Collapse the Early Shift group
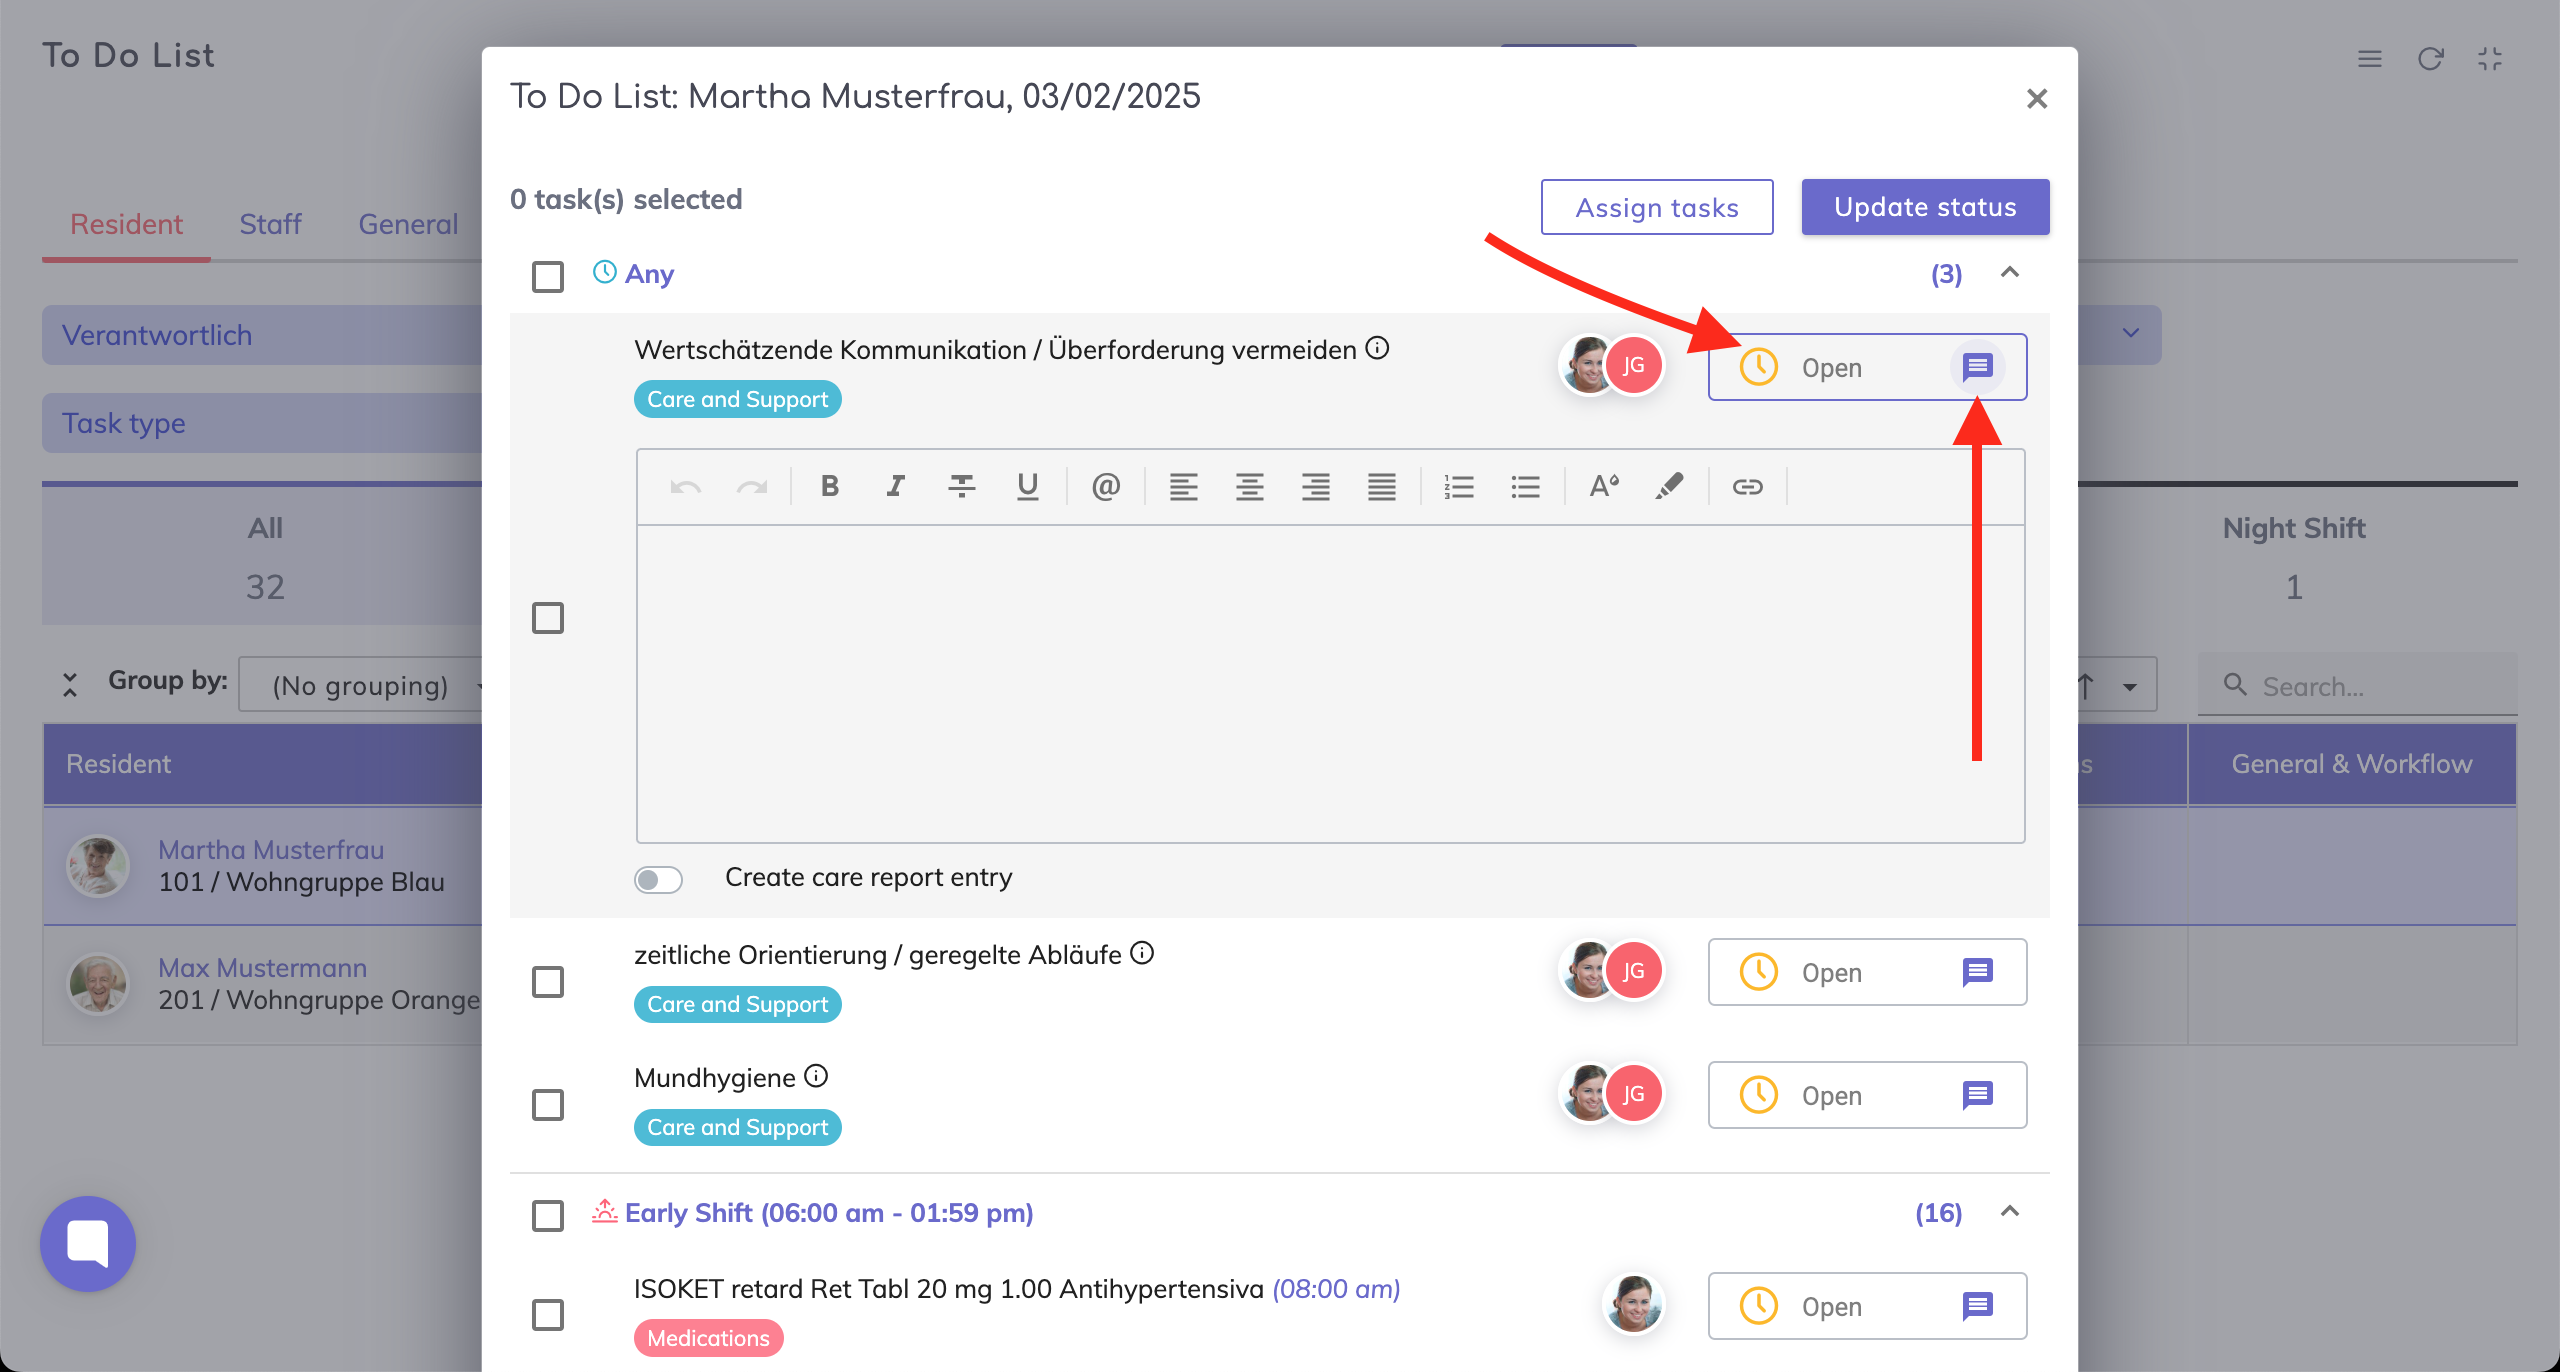This screenshot has width=2560, height=1372. pos(2009,1212)
